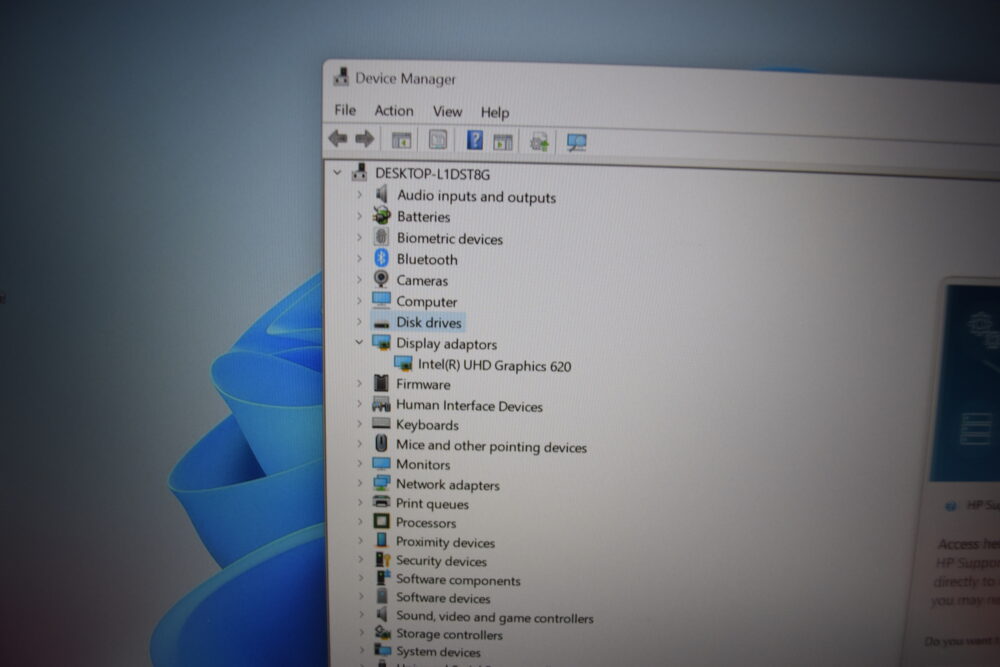The width and height of the screenshot is (1000, 667).
Task: Expand the Processors category
Action: [360, 521]
